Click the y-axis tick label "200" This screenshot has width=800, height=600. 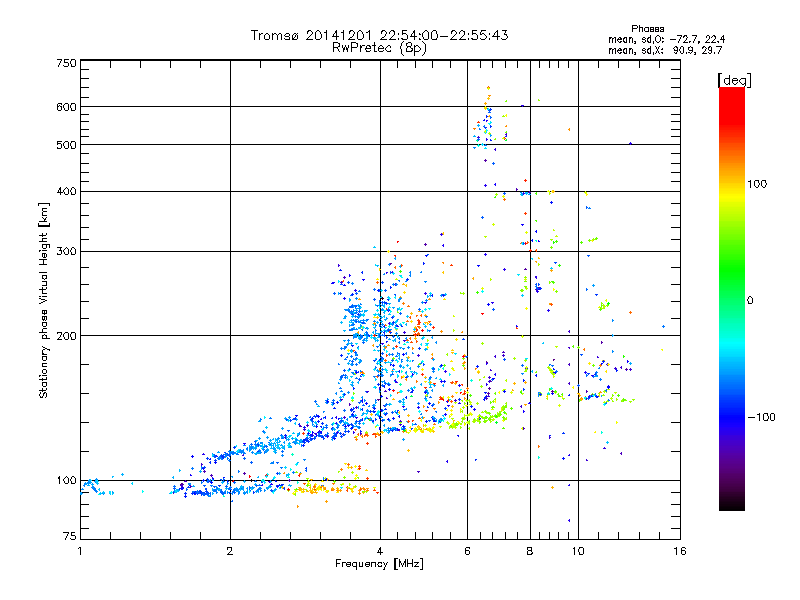(x=67, y=336)
